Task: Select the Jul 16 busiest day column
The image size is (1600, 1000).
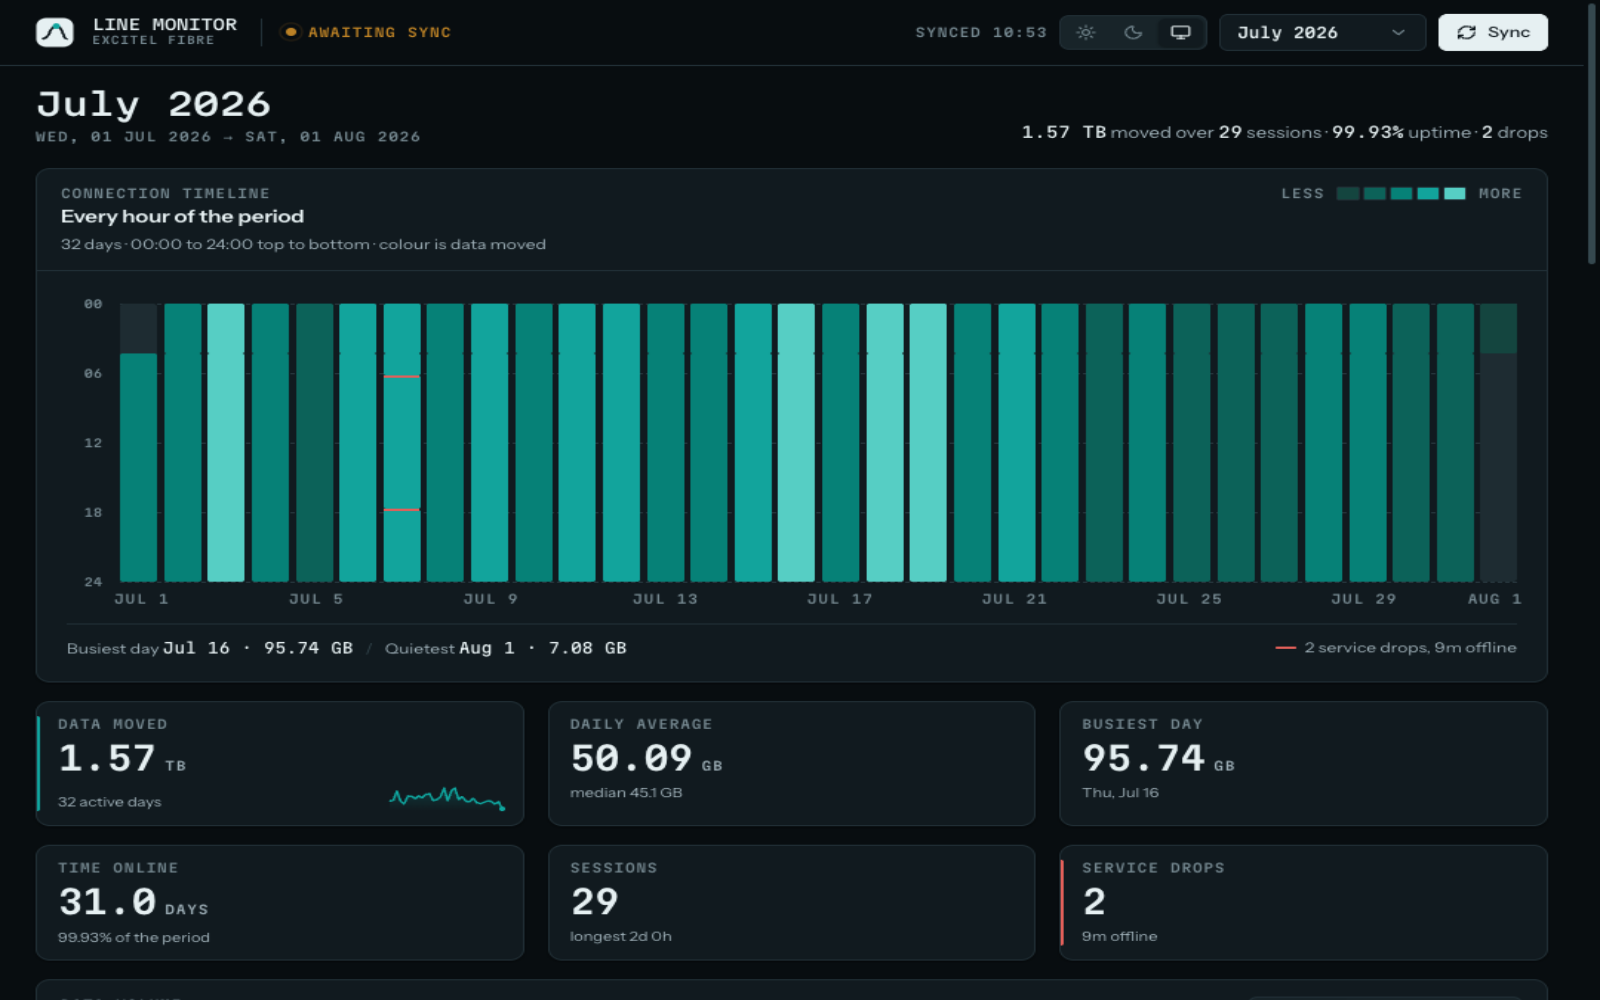Action: [x=796, y=442]
